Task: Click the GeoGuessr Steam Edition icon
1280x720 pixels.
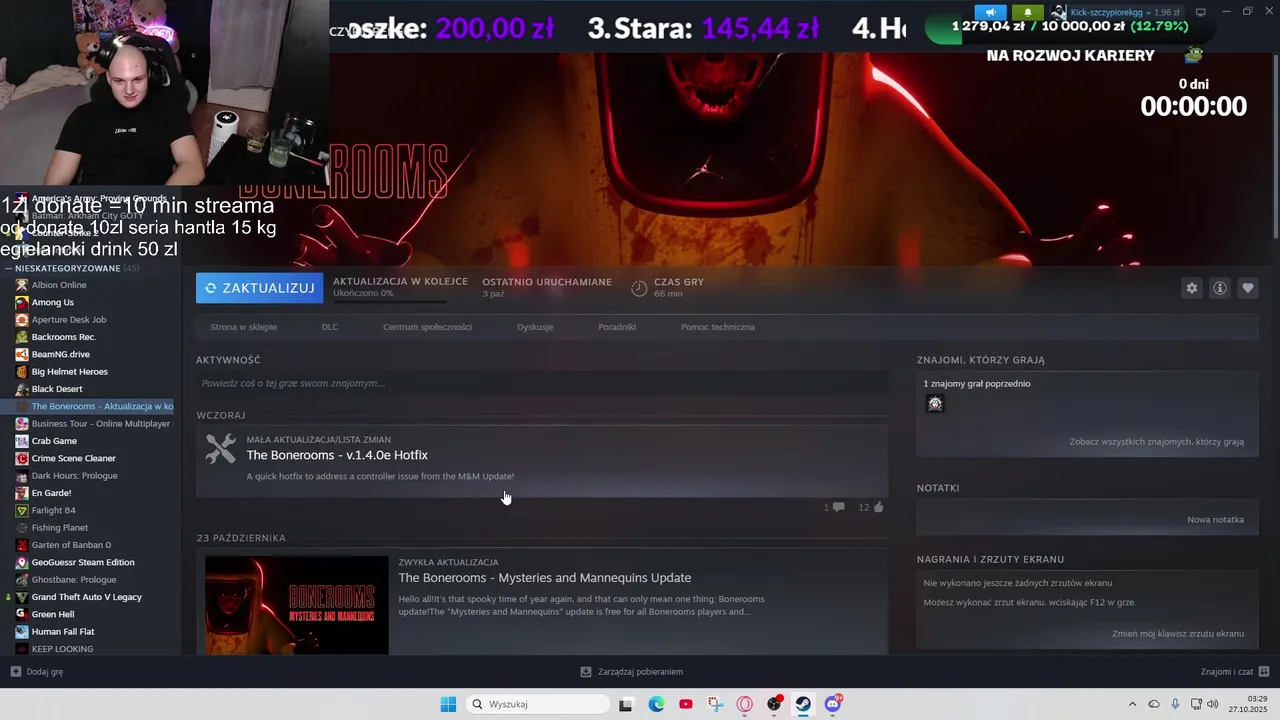Action: click(x=22, y=562)
